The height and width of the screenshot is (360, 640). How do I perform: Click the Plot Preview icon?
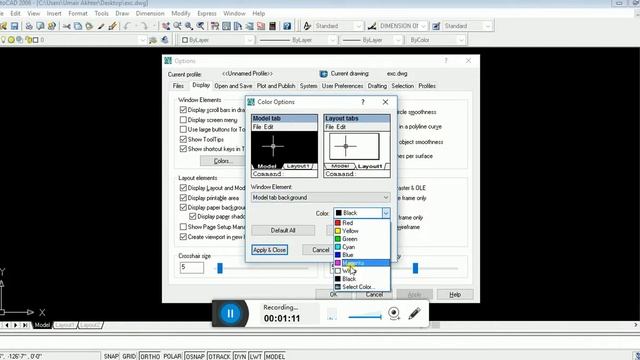click(40, 26)
